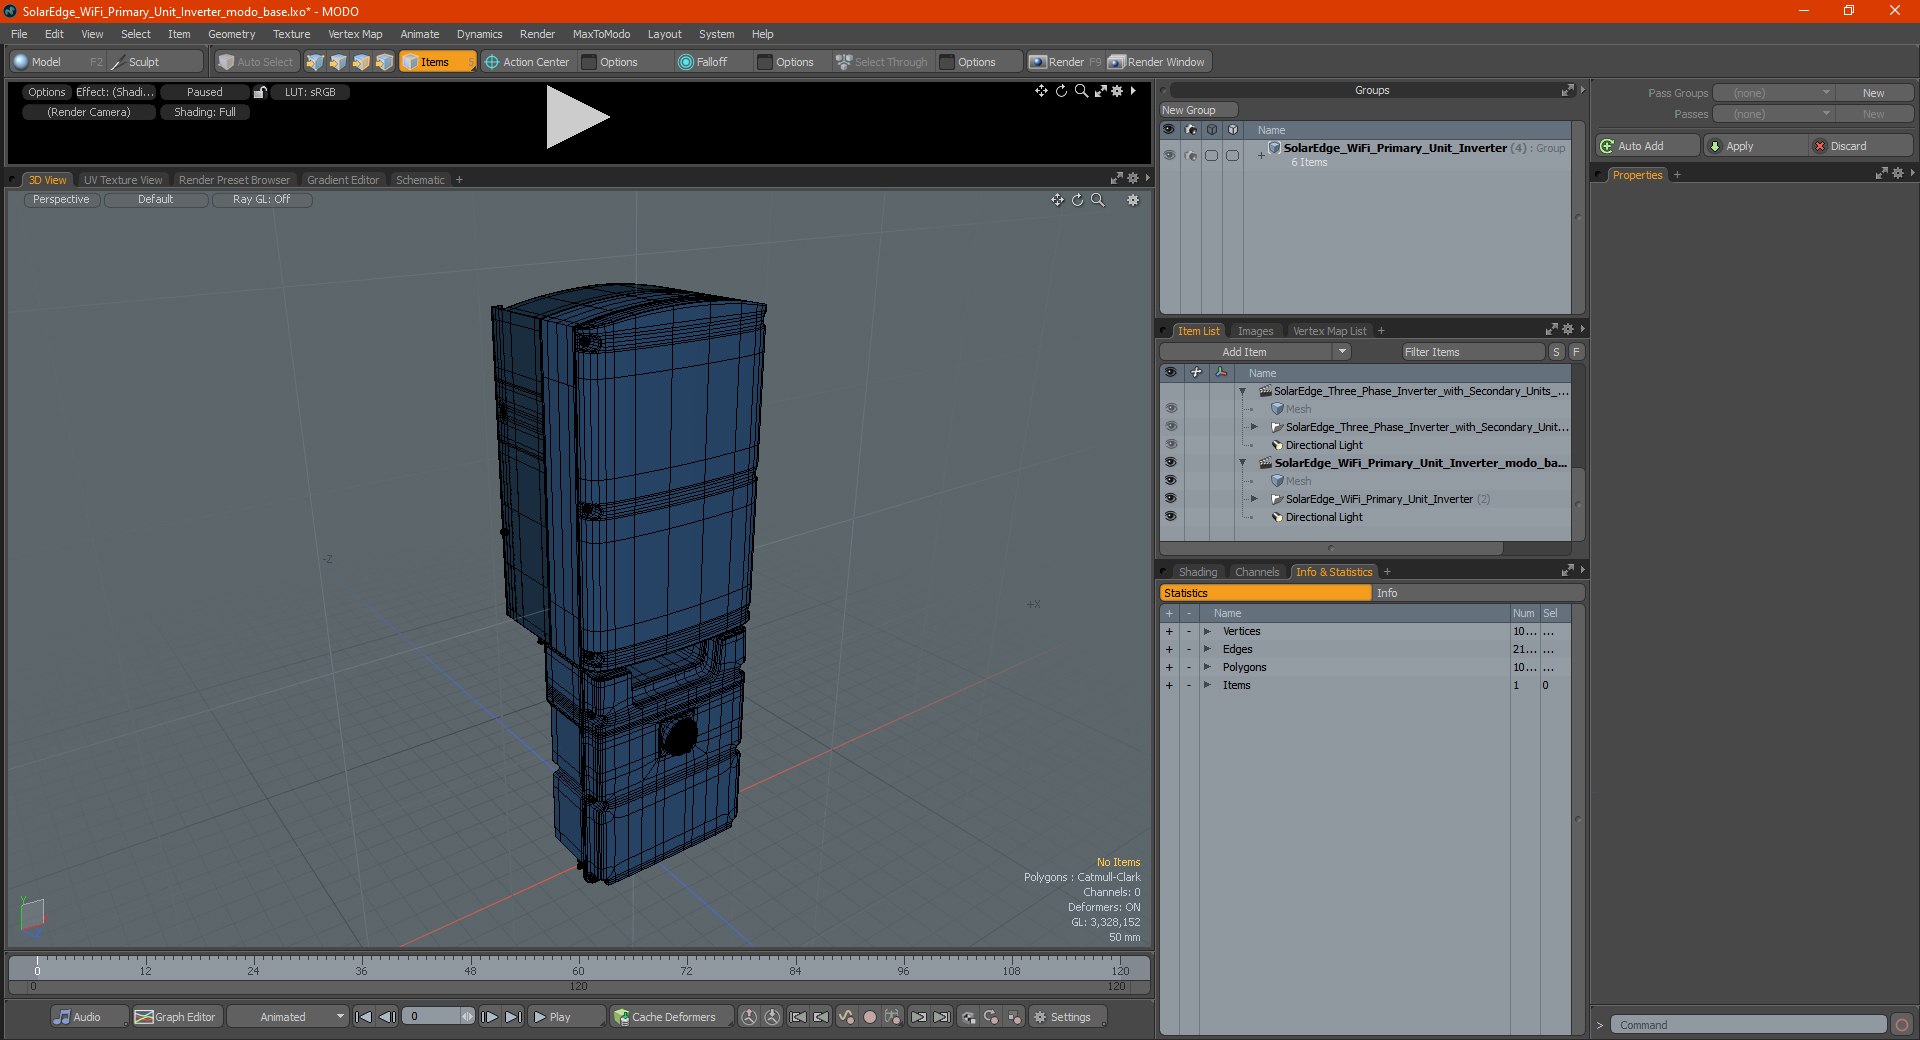Go to first frame

click(x=364, y=1017)
